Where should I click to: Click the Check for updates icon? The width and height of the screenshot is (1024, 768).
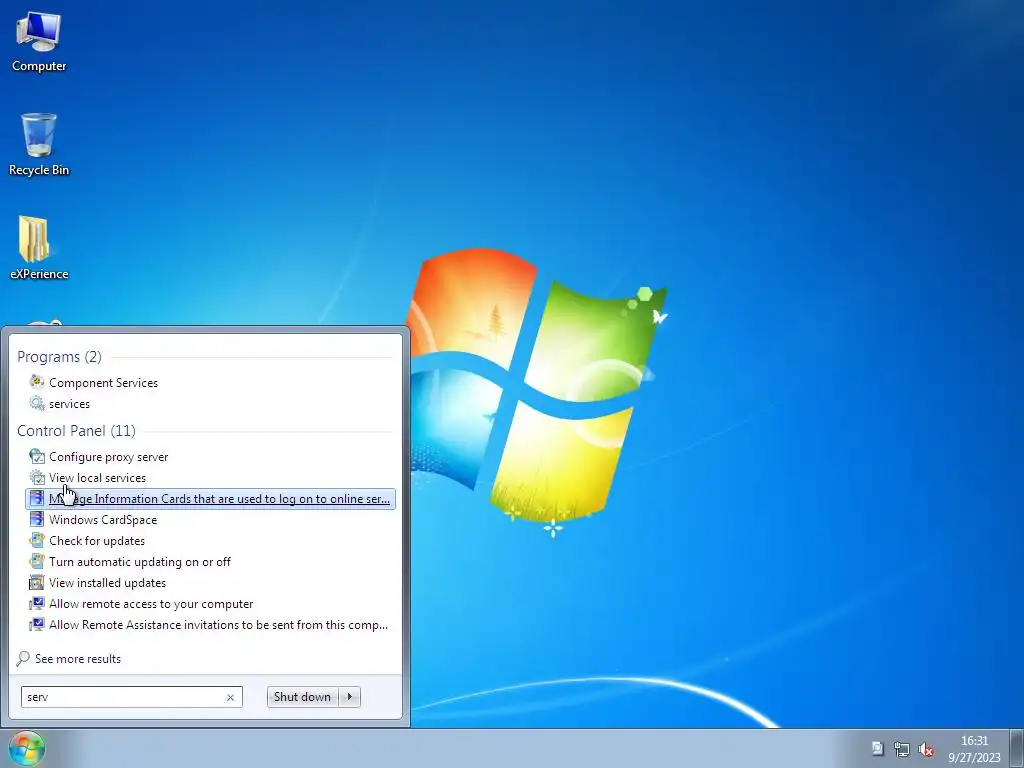tap(37, 540)
